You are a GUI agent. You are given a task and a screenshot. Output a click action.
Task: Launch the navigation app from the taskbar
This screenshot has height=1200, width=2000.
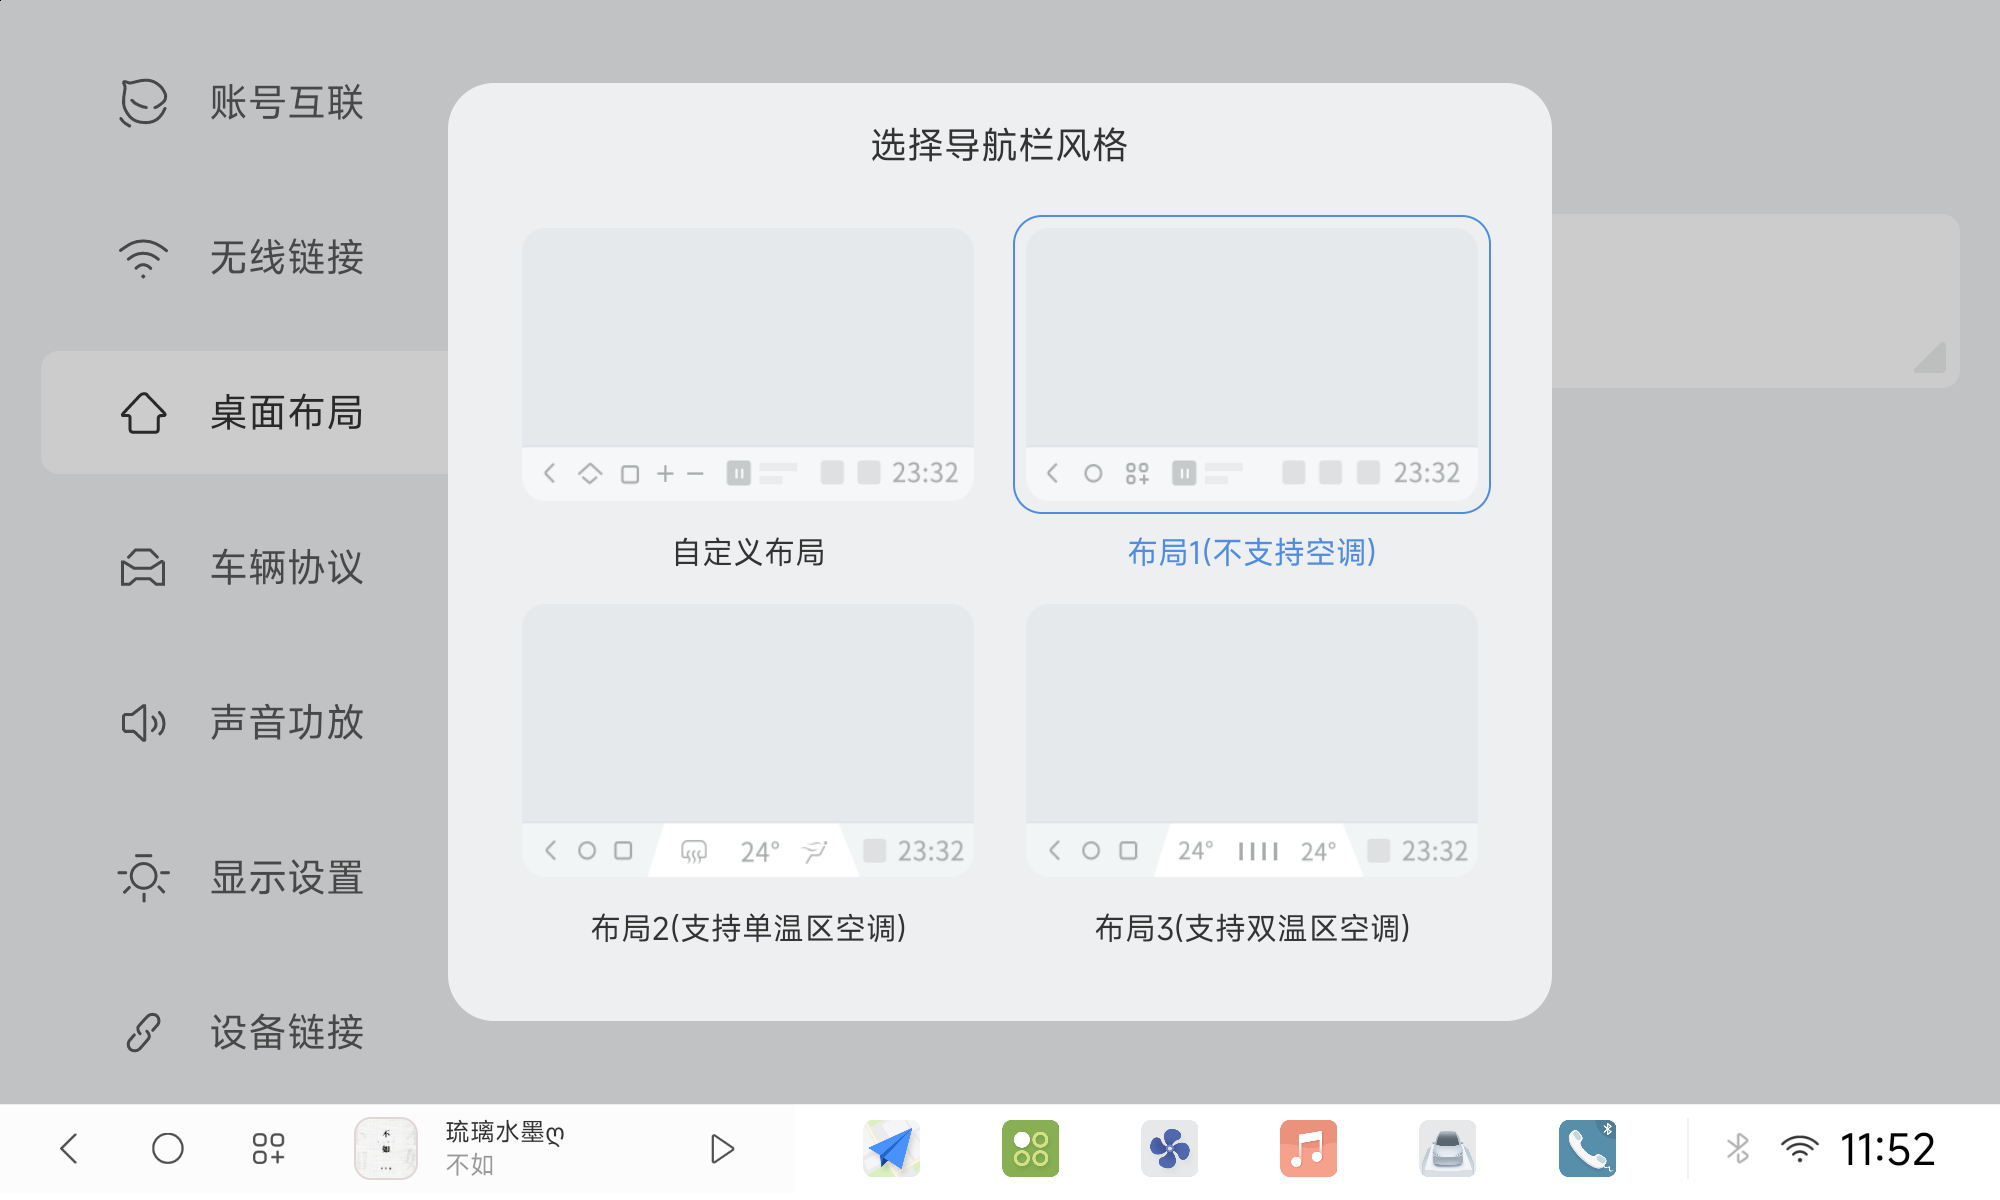coord(891,1148)
